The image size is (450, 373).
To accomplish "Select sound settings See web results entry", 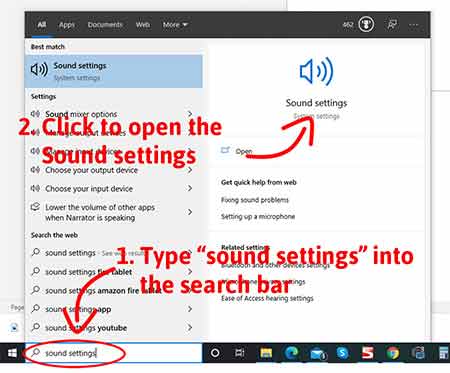I will coord(113,253).
